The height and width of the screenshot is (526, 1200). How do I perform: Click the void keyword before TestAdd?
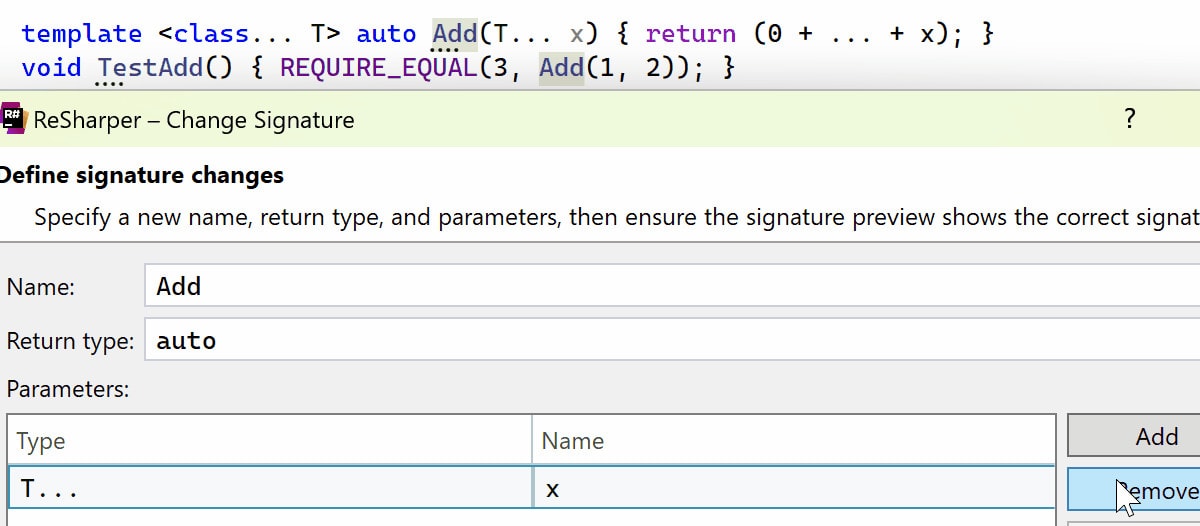tap(51, 68)
